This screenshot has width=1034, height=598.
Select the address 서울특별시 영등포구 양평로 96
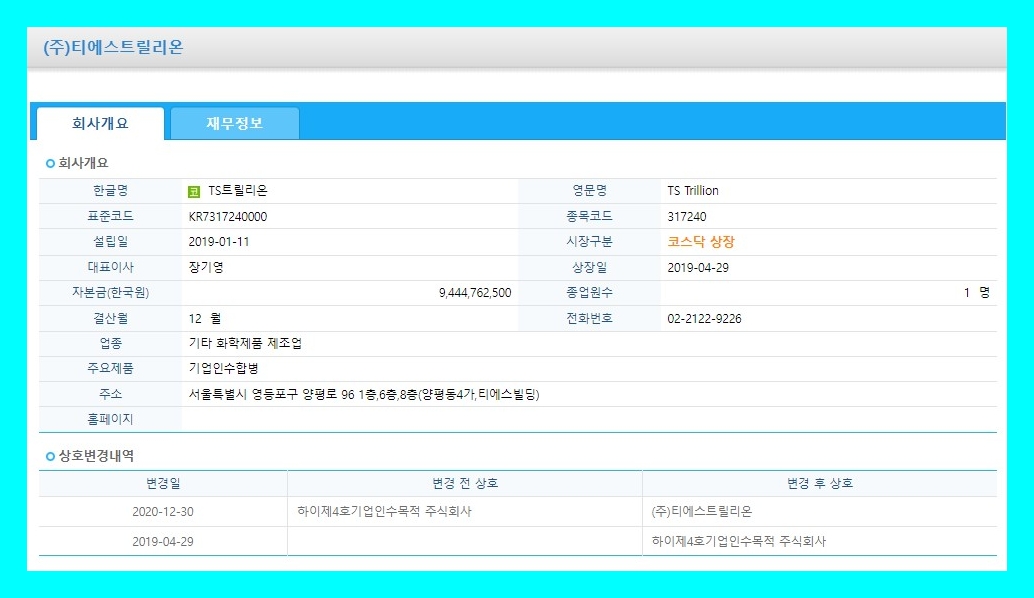[x=272, y=394]
